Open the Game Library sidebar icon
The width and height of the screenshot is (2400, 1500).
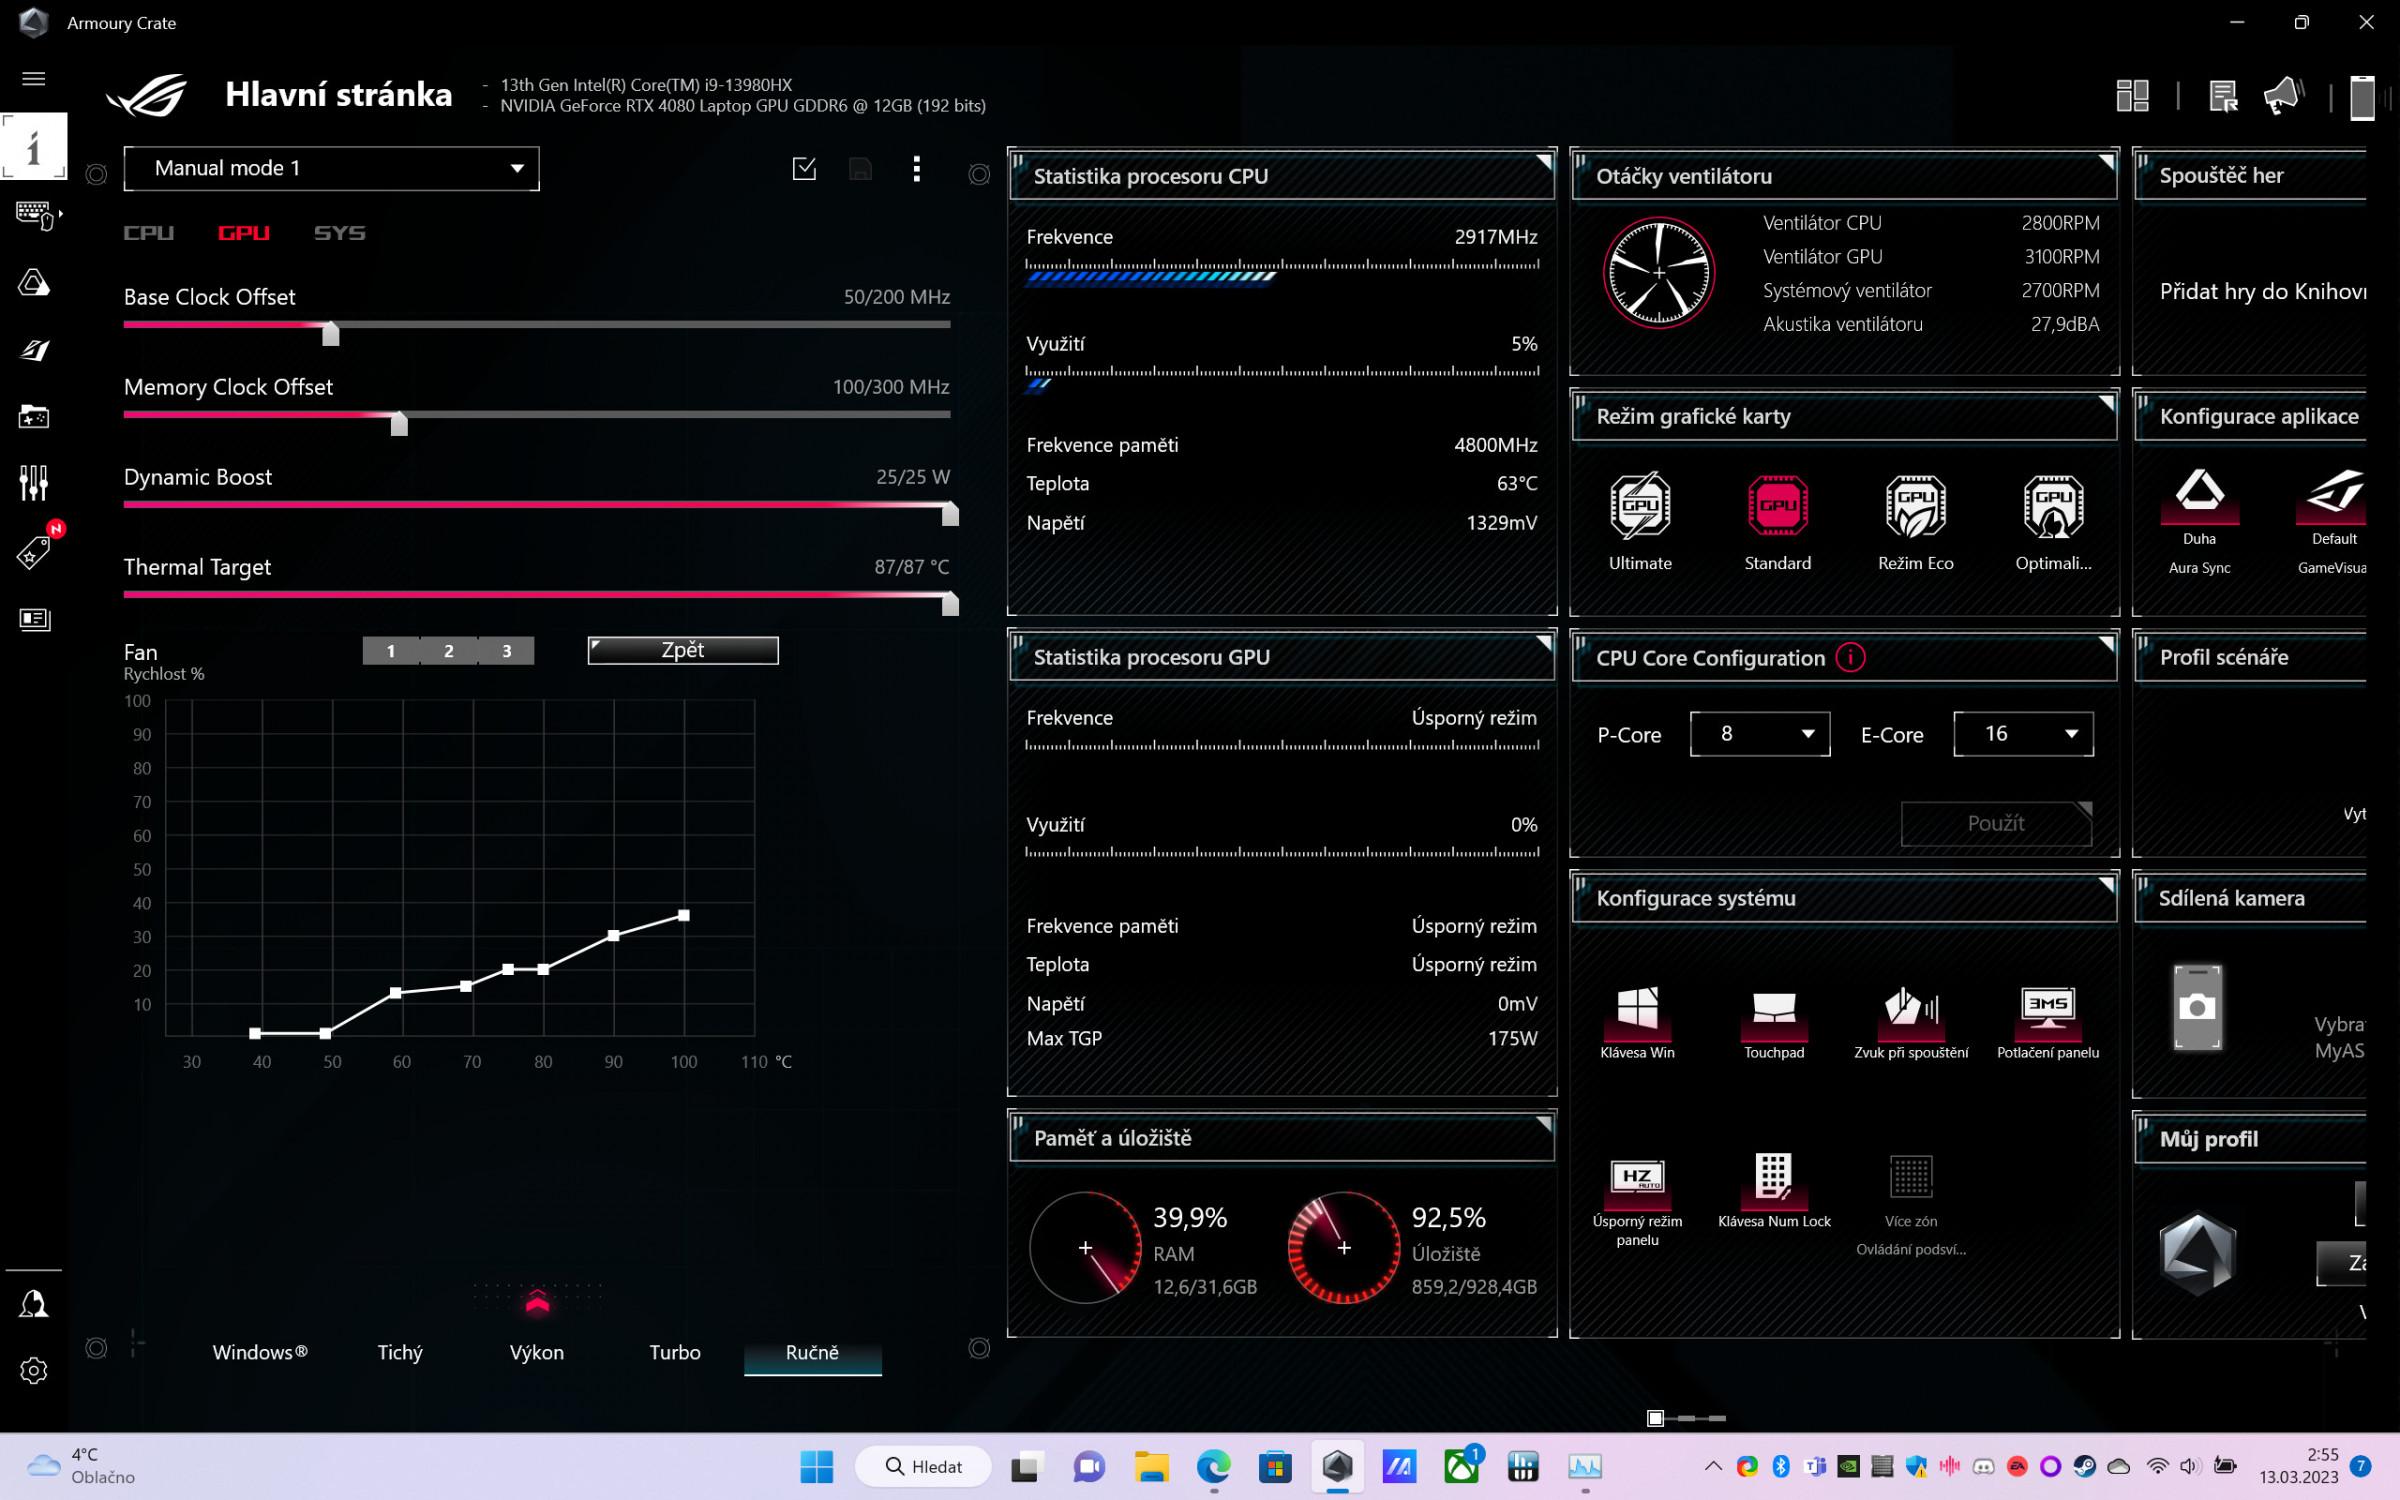click(33, 416)
